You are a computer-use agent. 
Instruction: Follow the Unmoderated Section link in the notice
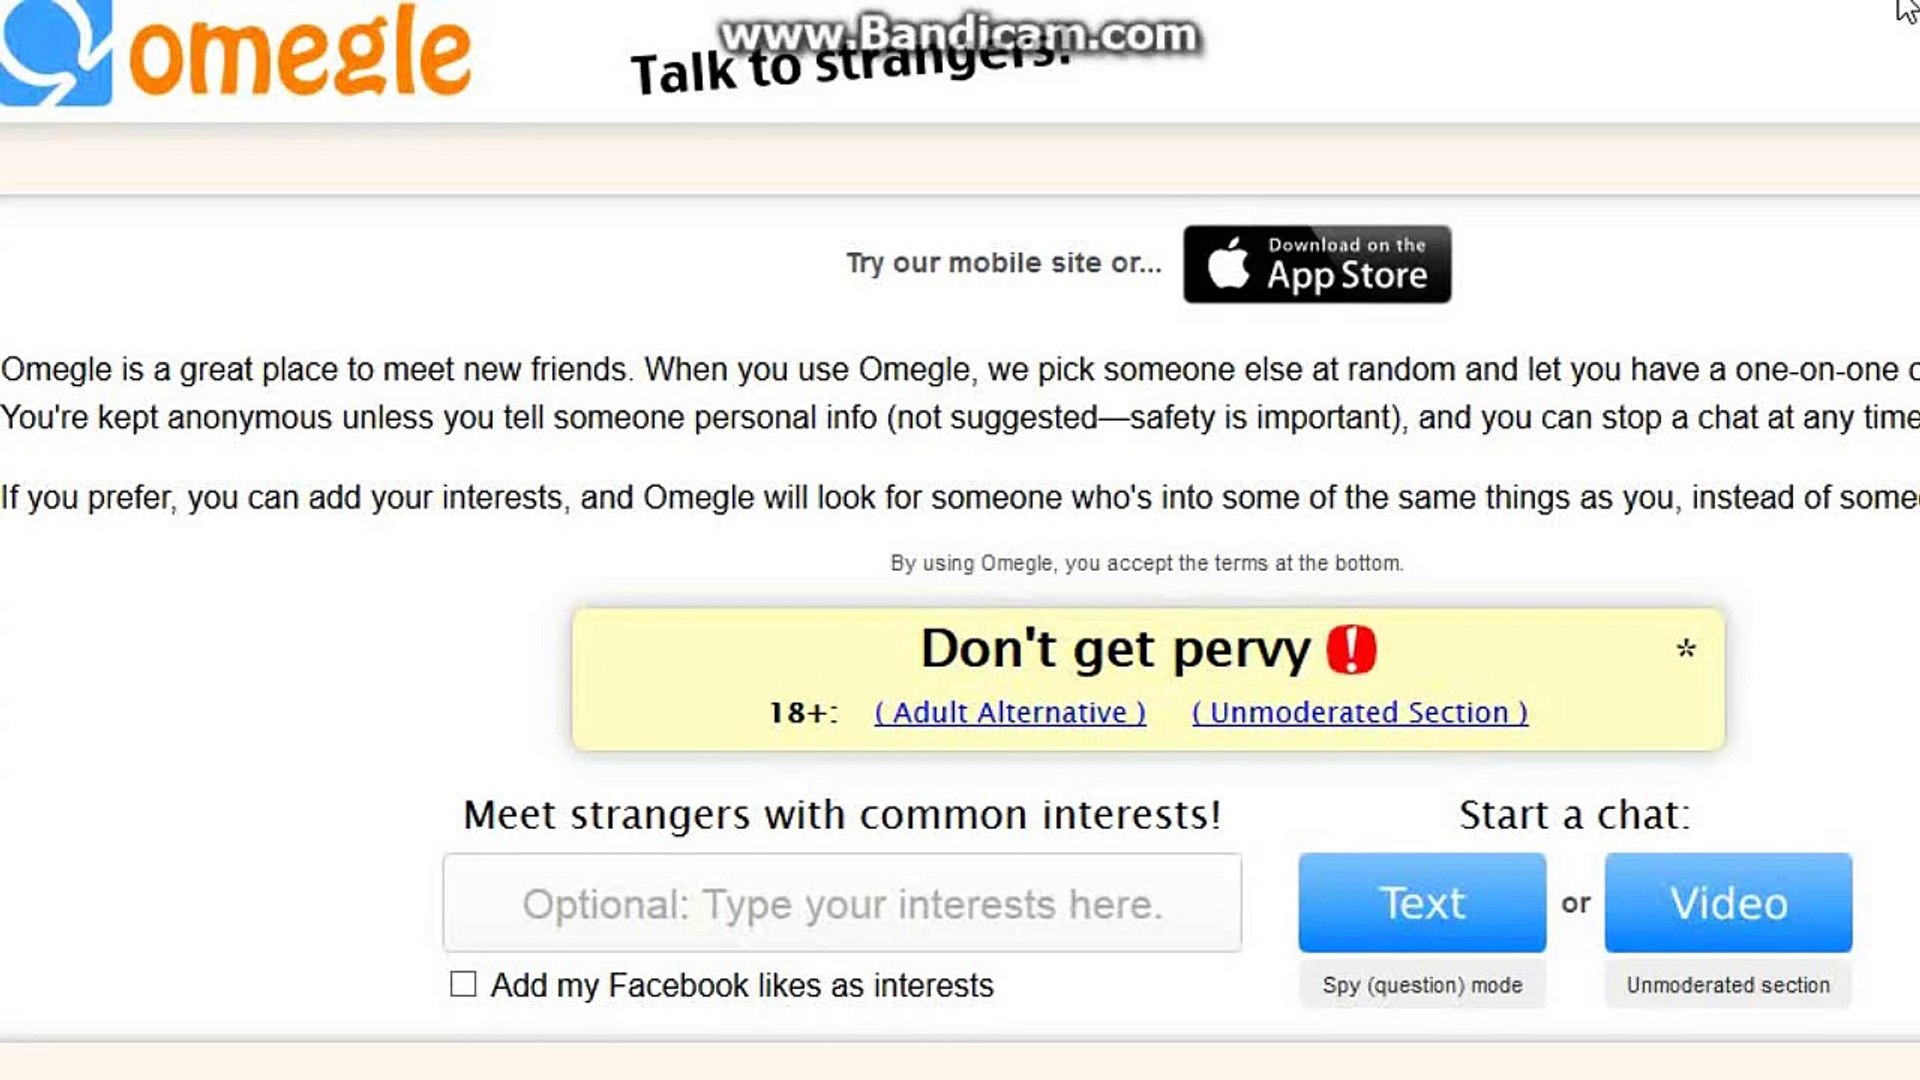pyautogui.click(x=1360, y=713)
